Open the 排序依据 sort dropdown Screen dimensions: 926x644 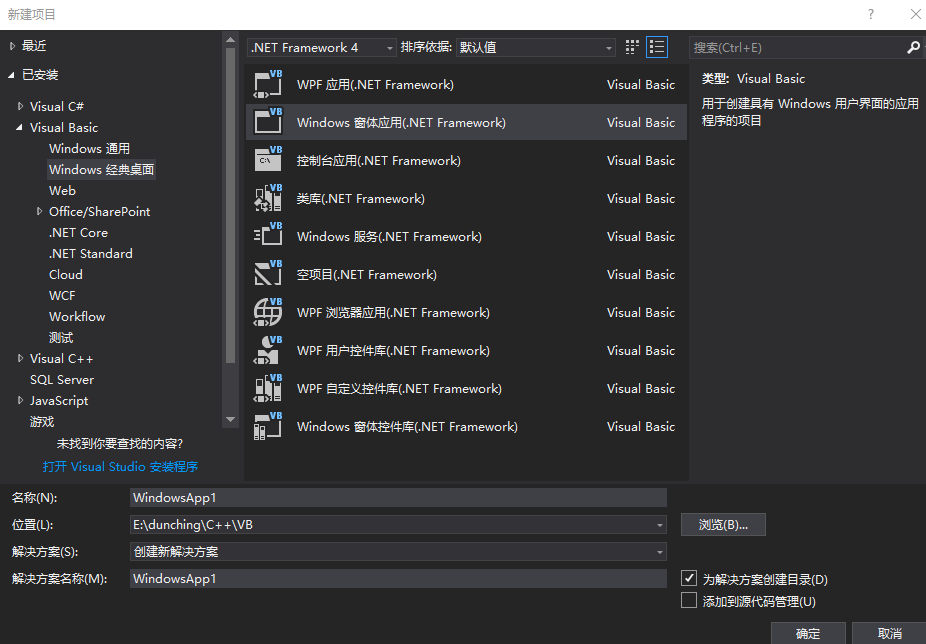pyautogui.click(x=536, y=47)
